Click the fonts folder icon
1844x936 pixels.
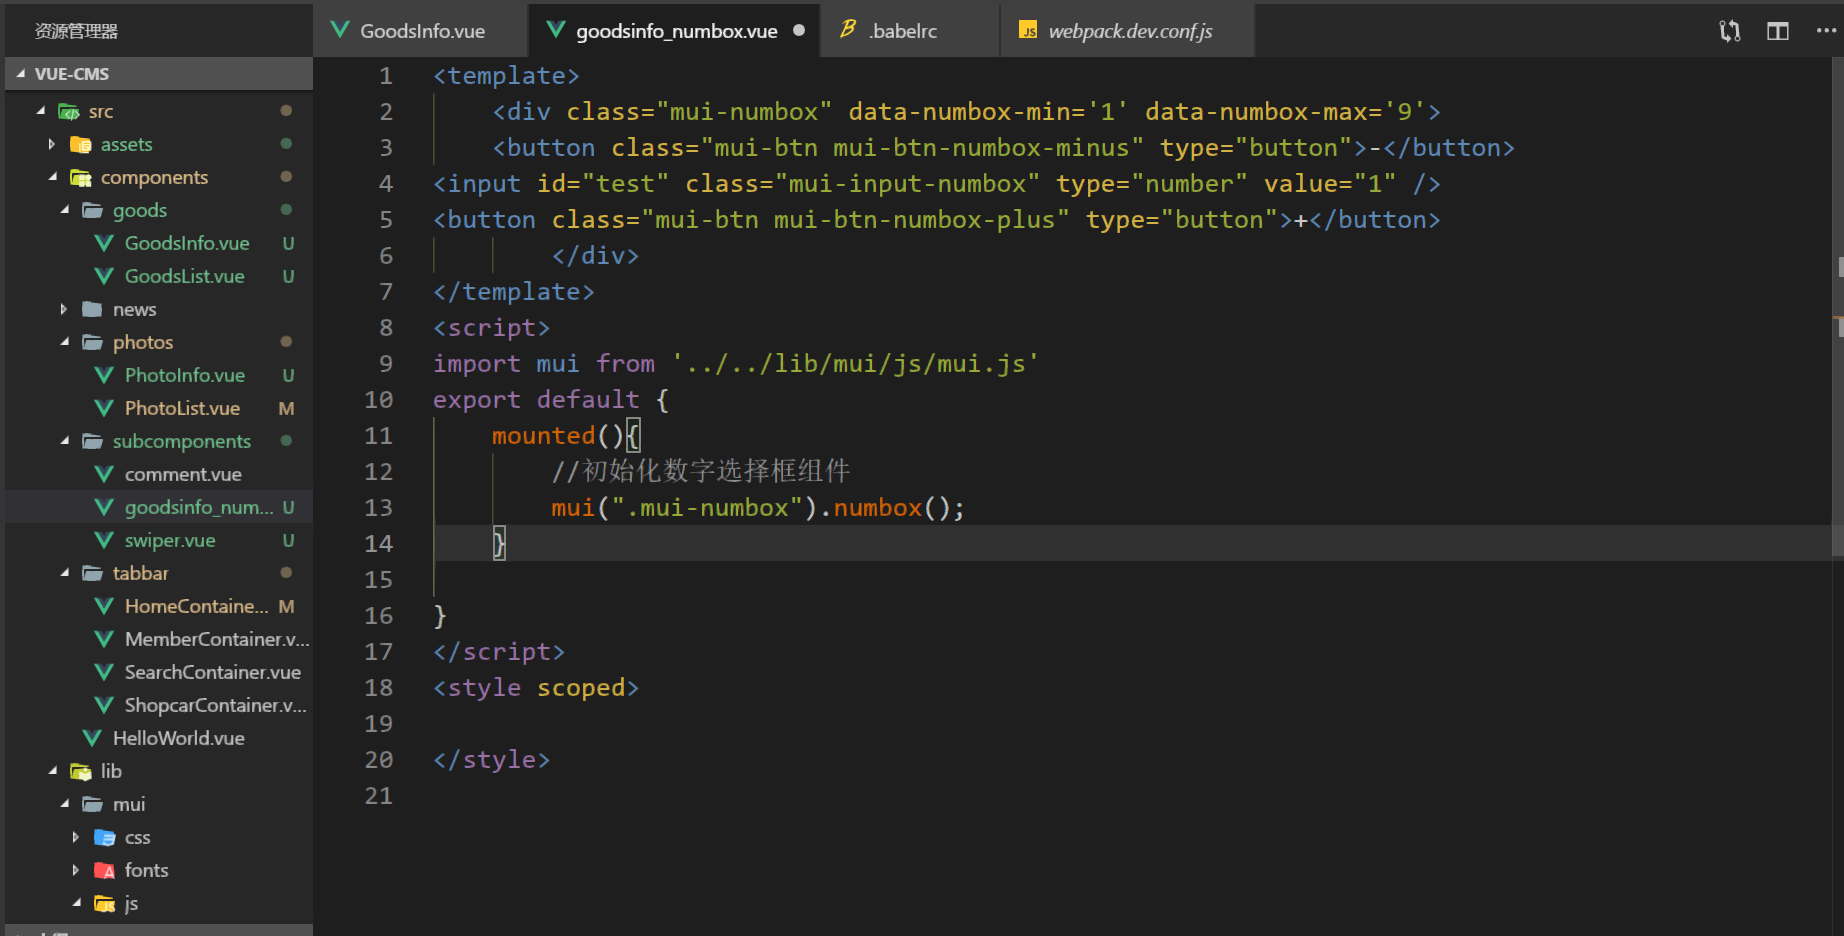[104, 870]
